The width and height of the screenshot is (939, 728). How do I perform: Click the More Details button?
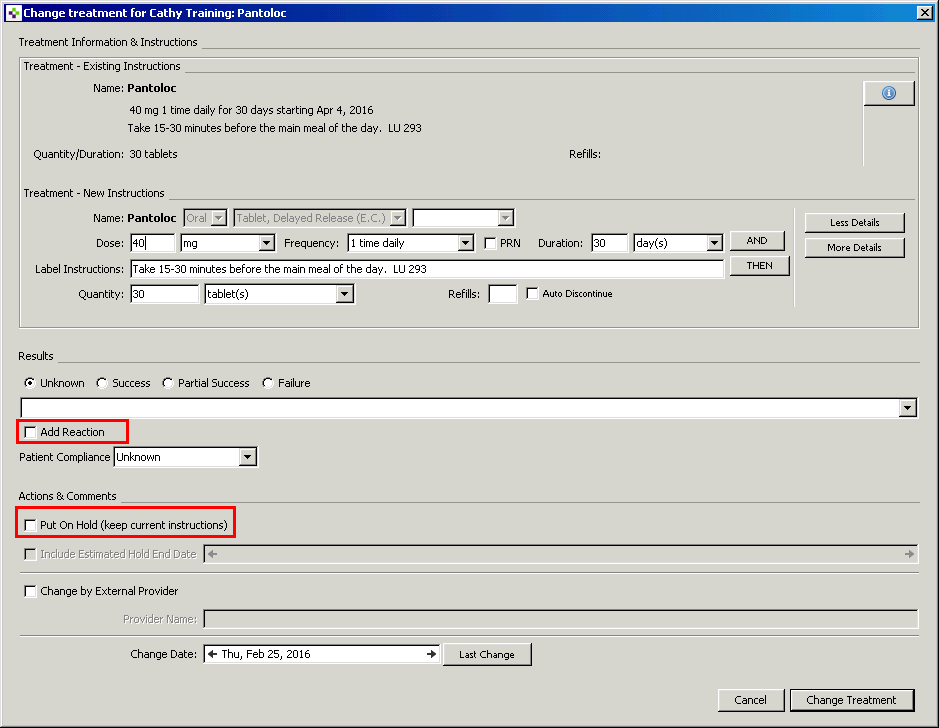[855, 248]
